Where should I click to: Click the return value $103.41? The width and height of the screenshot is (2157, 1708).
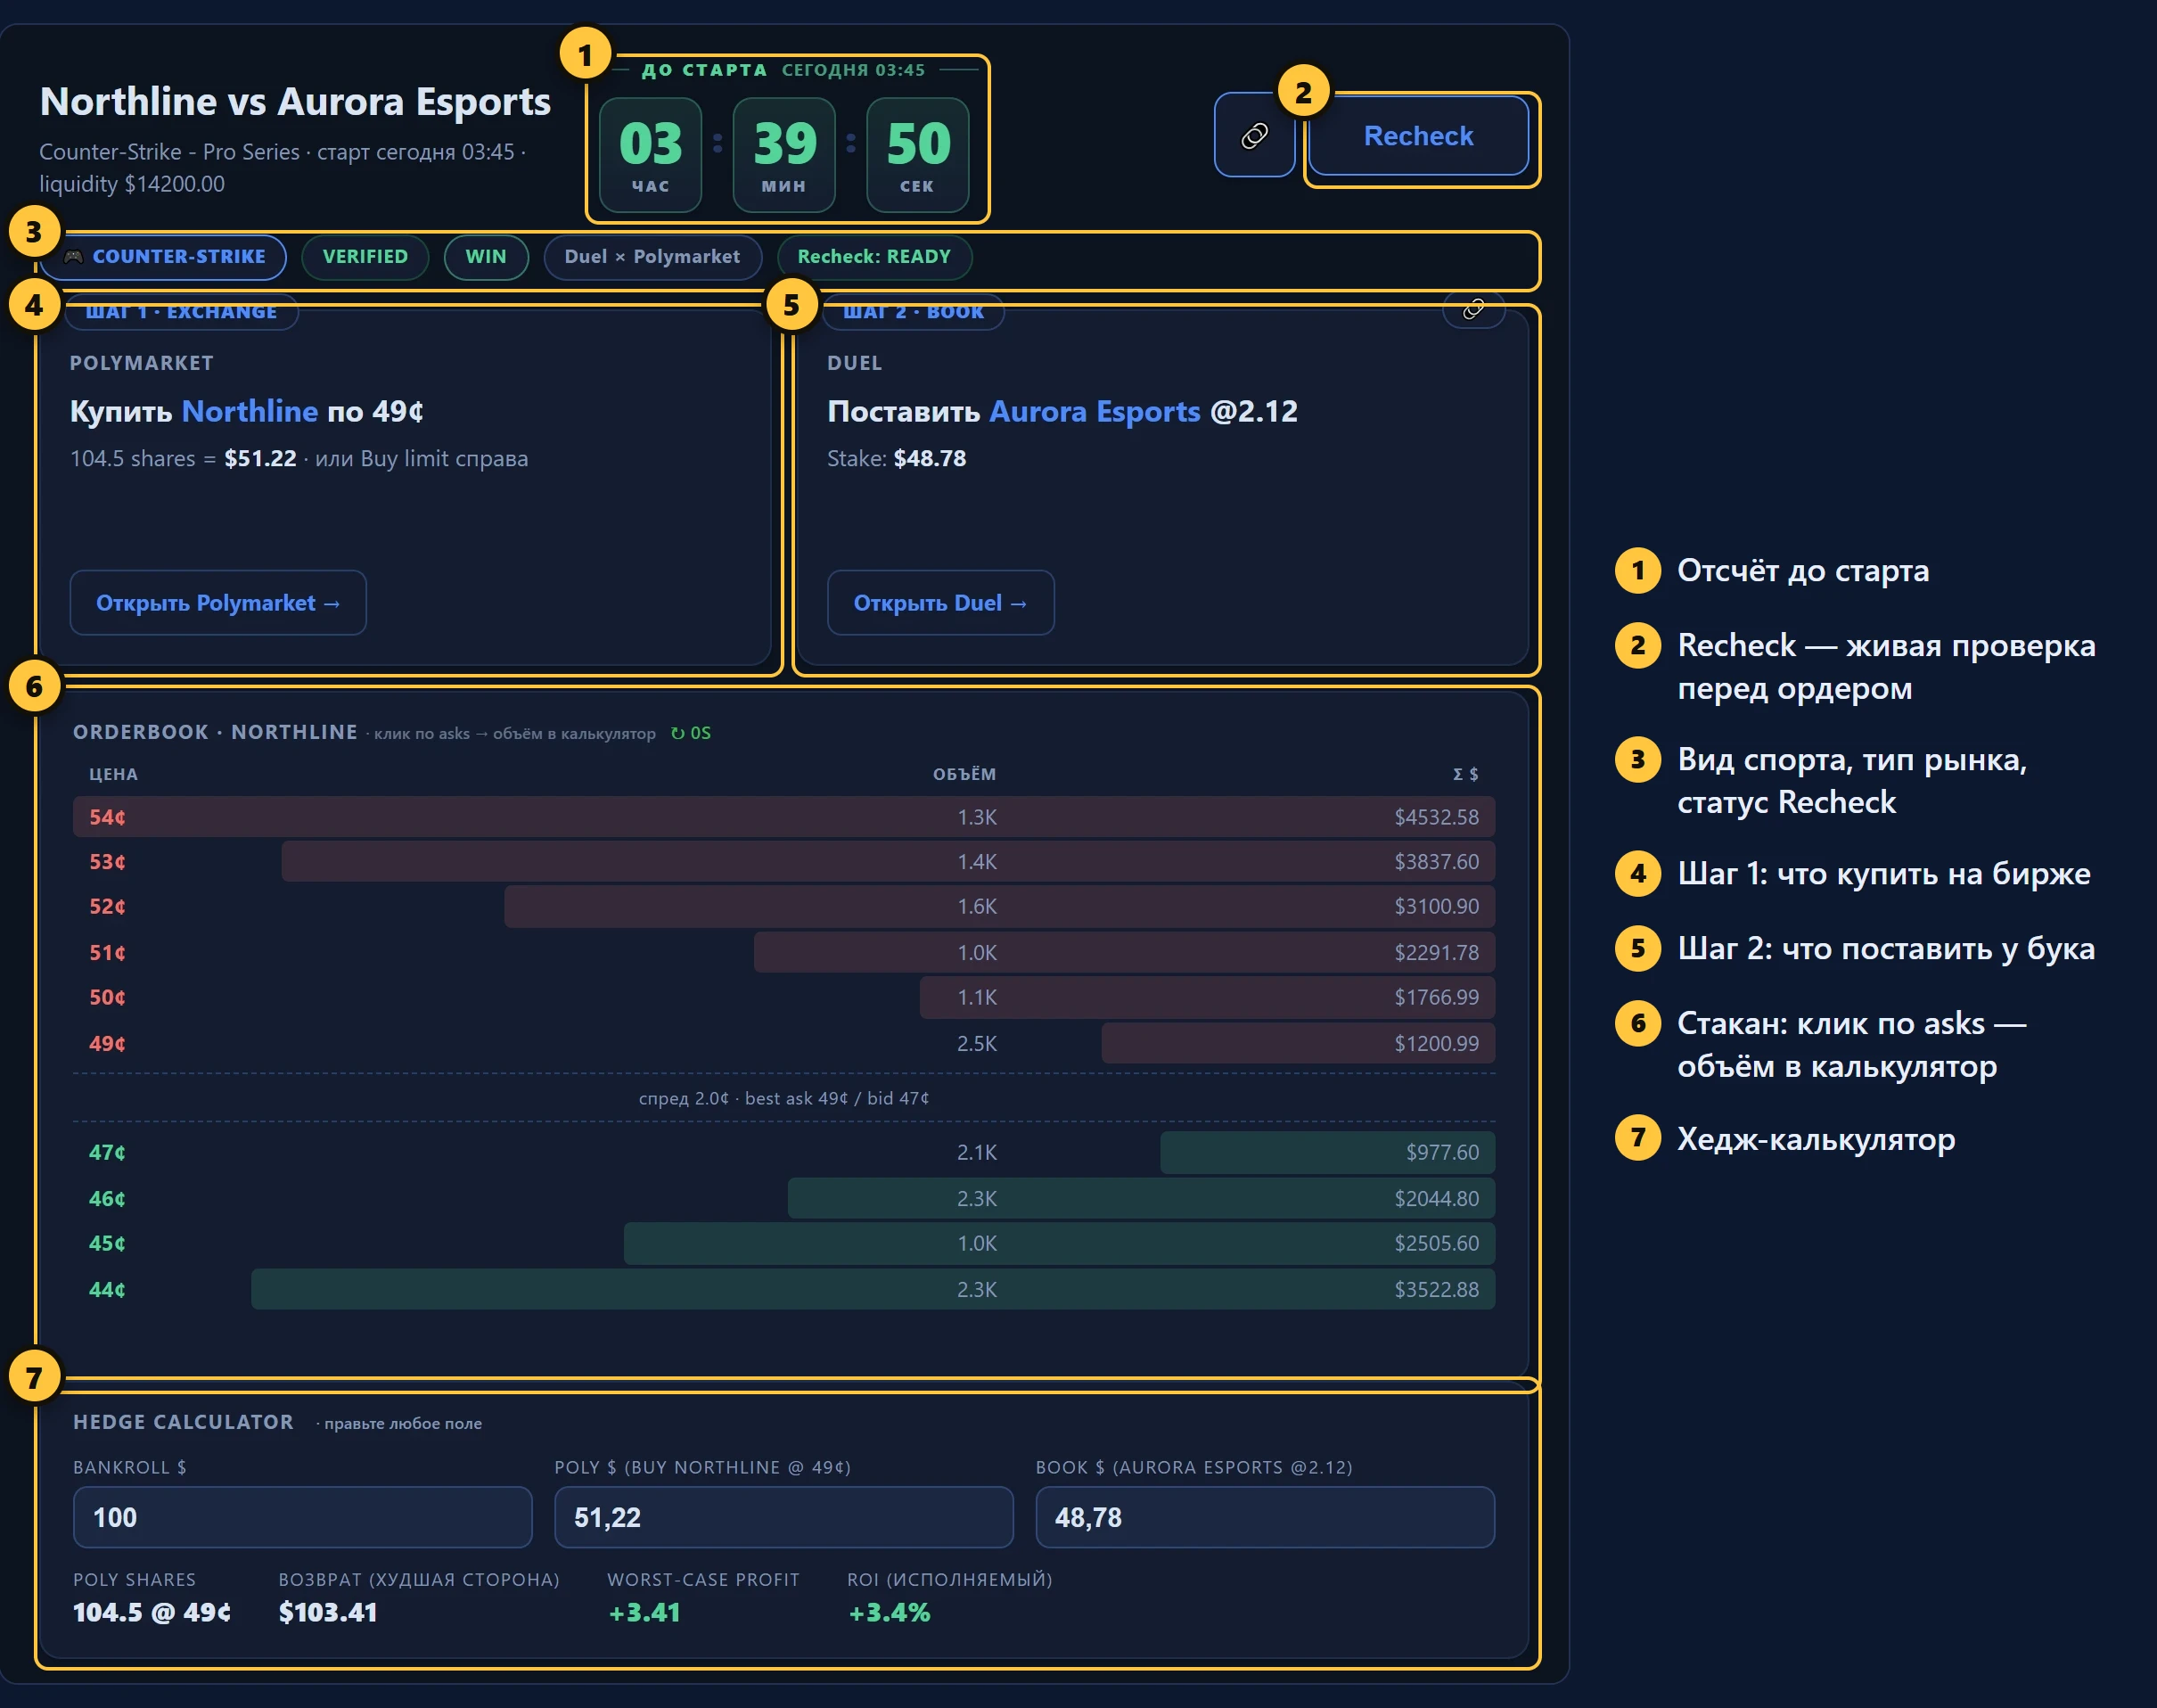click(x=328, y=1613)
